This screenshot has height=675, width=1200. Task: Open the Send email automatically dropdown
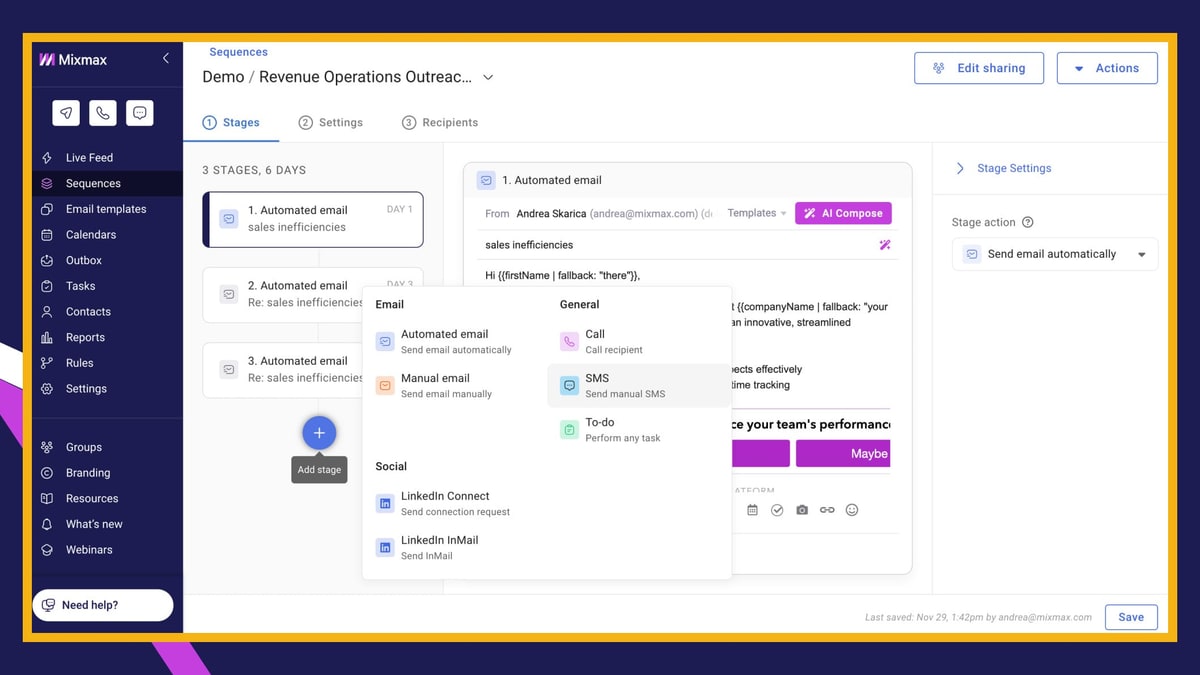(x=1055, y=254)
